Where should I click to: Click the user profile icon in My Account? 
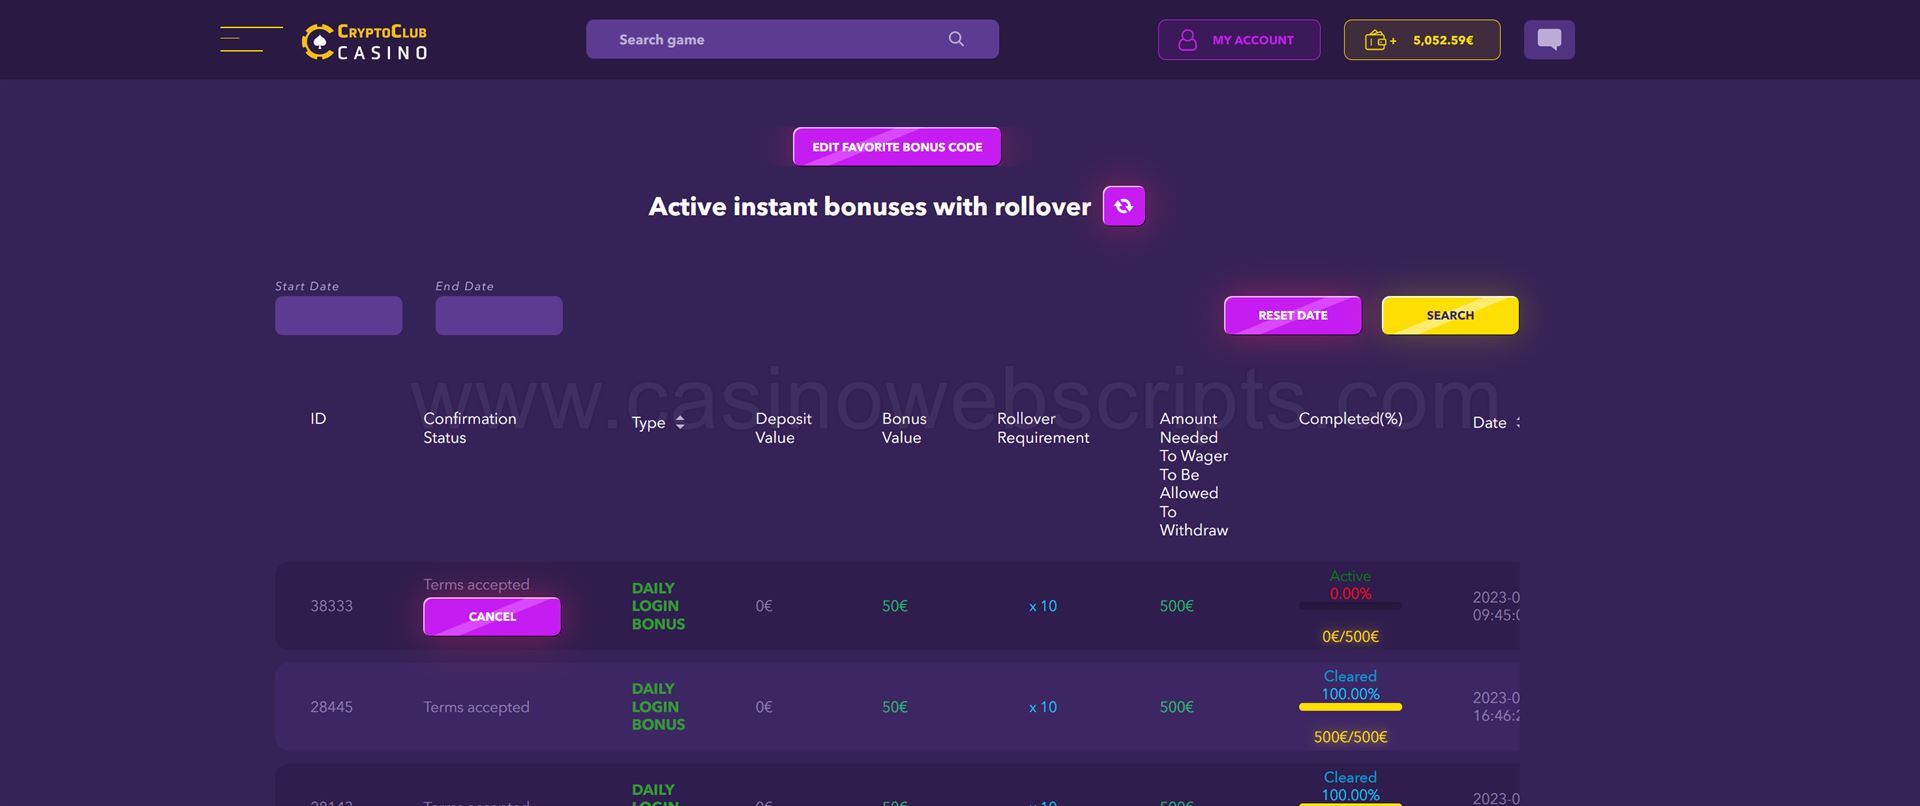[1187, 40]
